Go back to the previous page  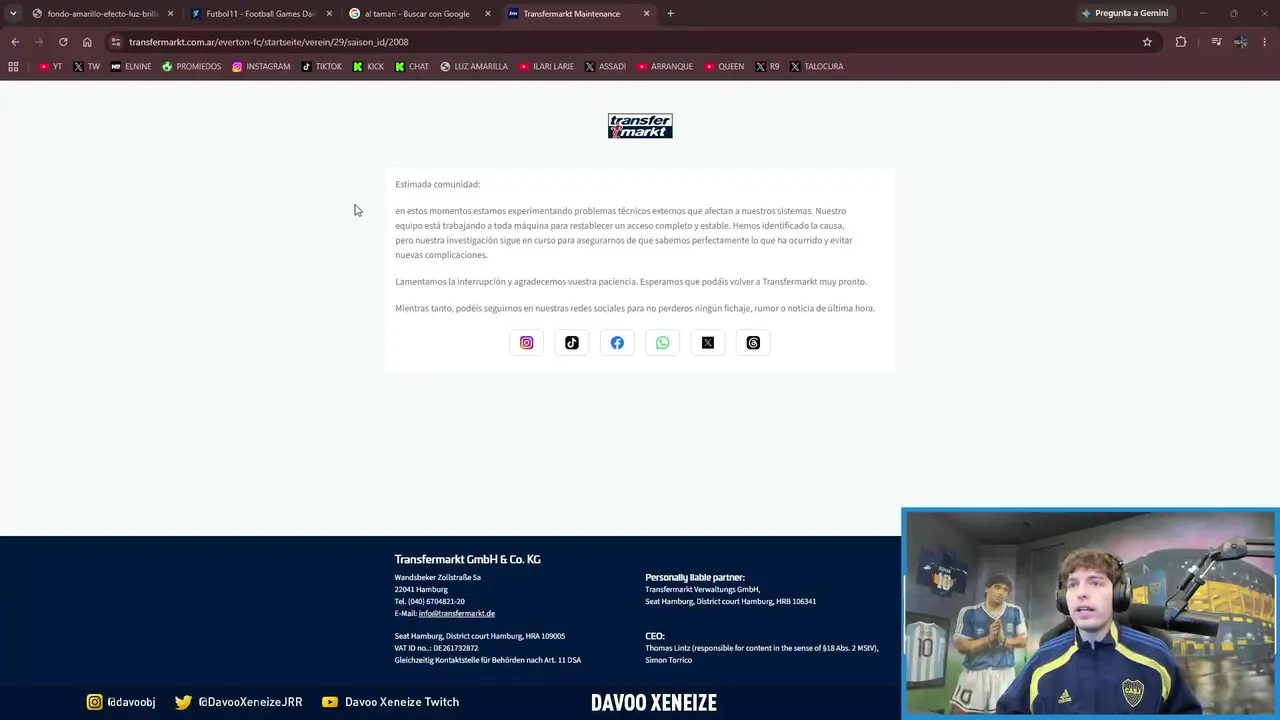coord(15,42)
